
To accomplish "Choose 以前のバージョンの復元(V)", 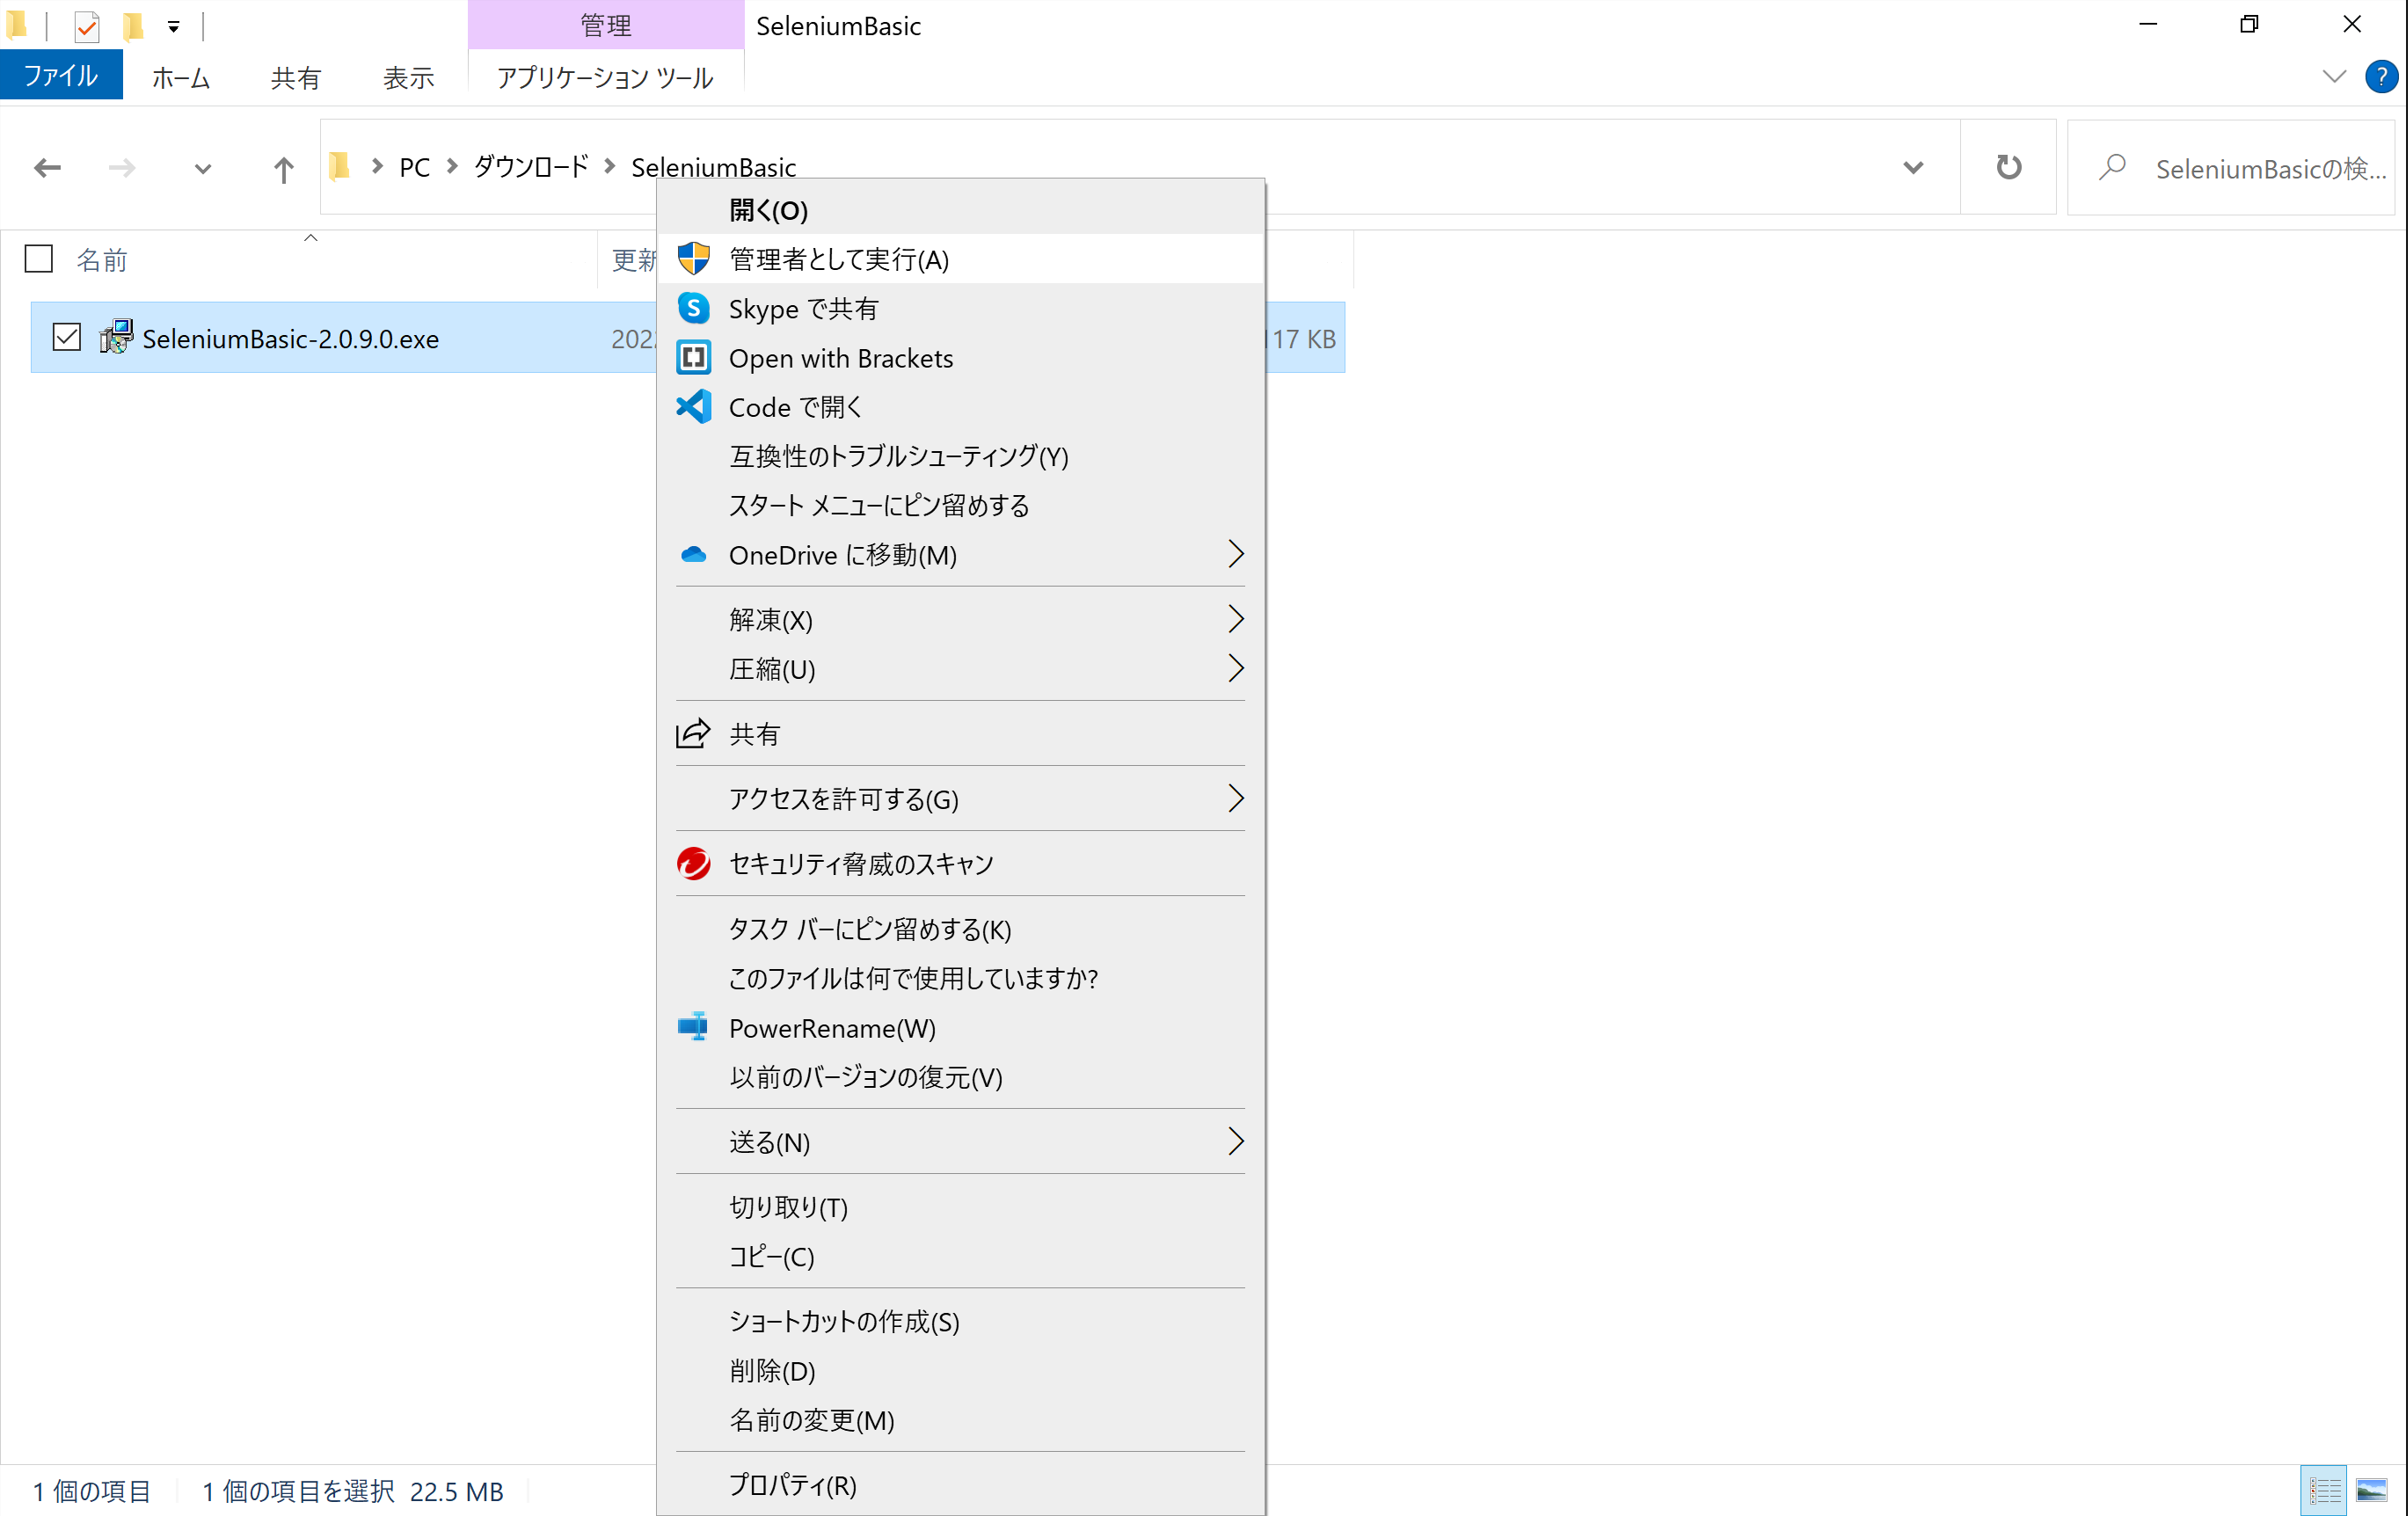I will (960, 1077).
